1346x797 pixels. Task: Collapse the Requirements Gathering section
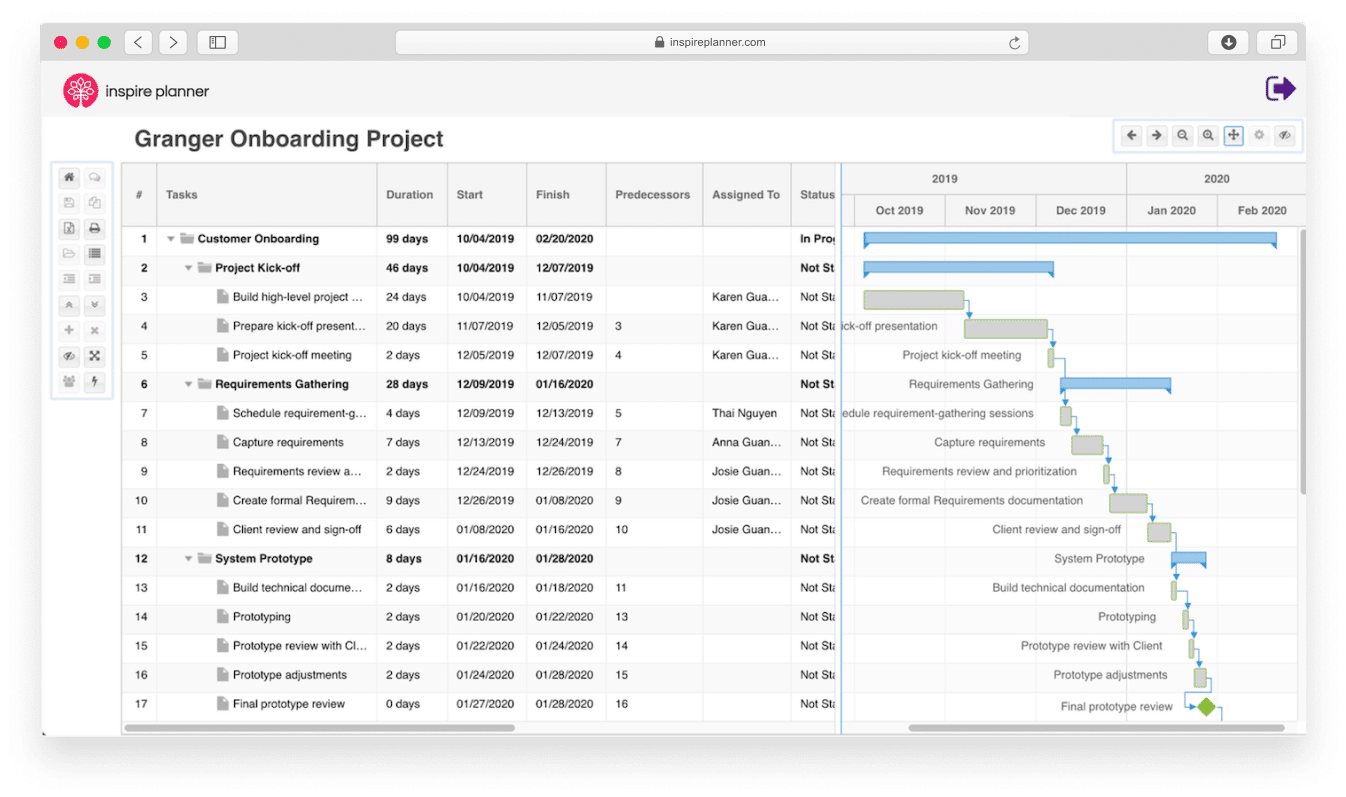click(188, 384)
